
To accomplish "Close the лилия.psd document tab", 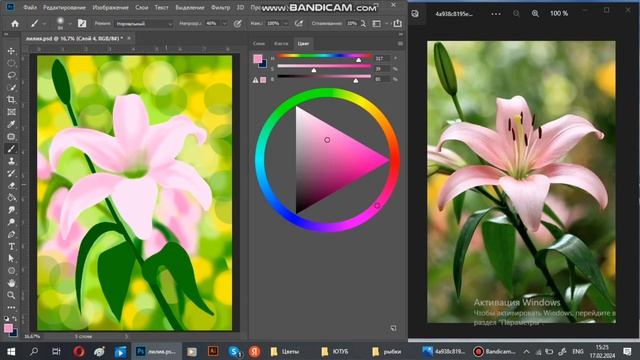I will tap(129, 38).
